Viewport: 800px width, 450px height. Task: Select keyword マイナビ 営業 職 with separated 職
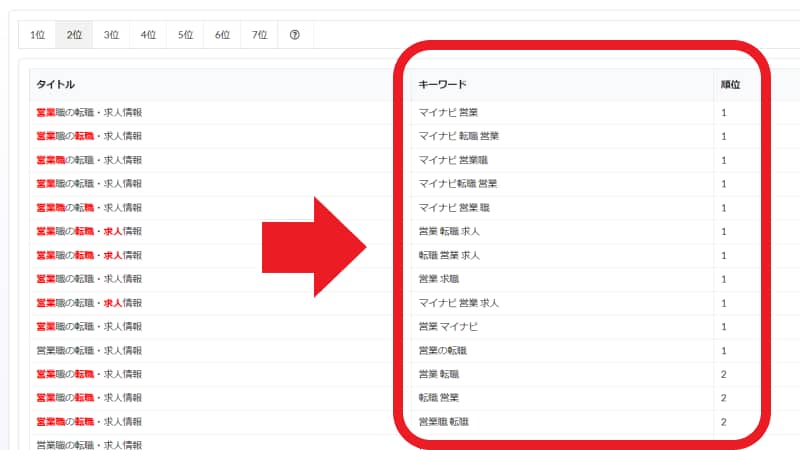(454, 208)
